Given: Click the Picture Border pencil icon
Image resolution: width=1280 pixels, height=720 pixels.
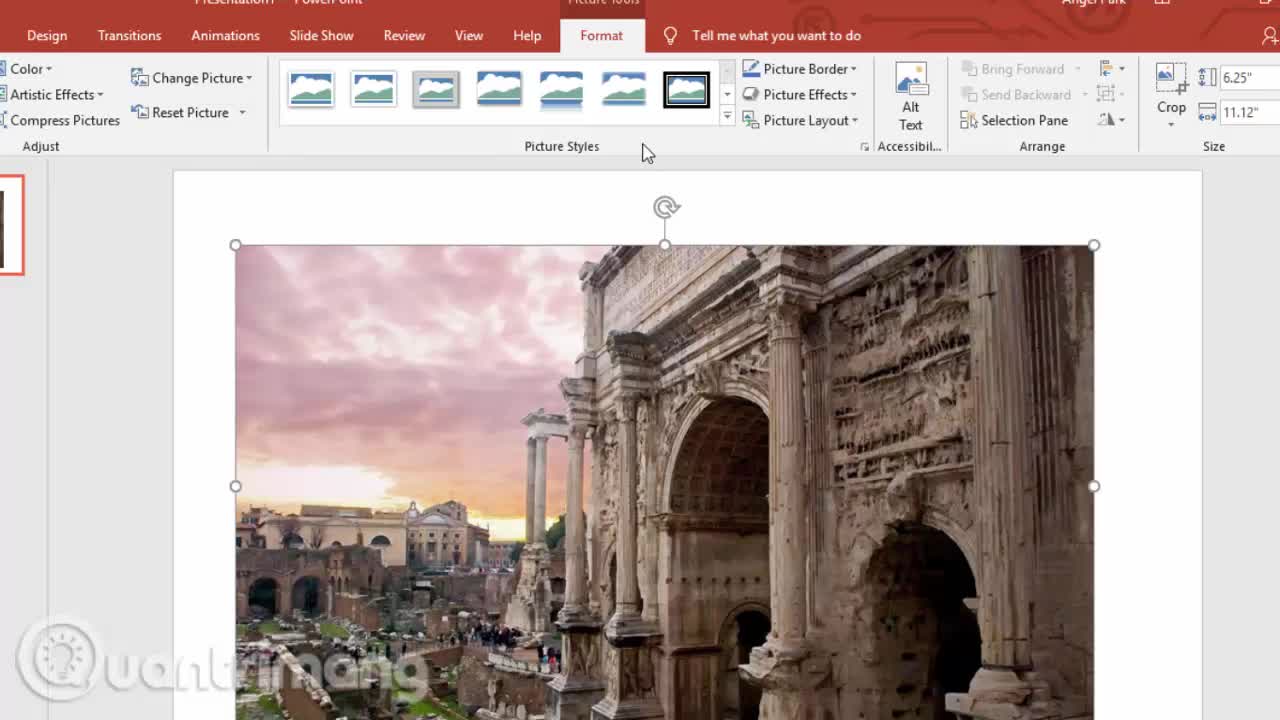Looking at the screenshot, I should pos(751,69).
